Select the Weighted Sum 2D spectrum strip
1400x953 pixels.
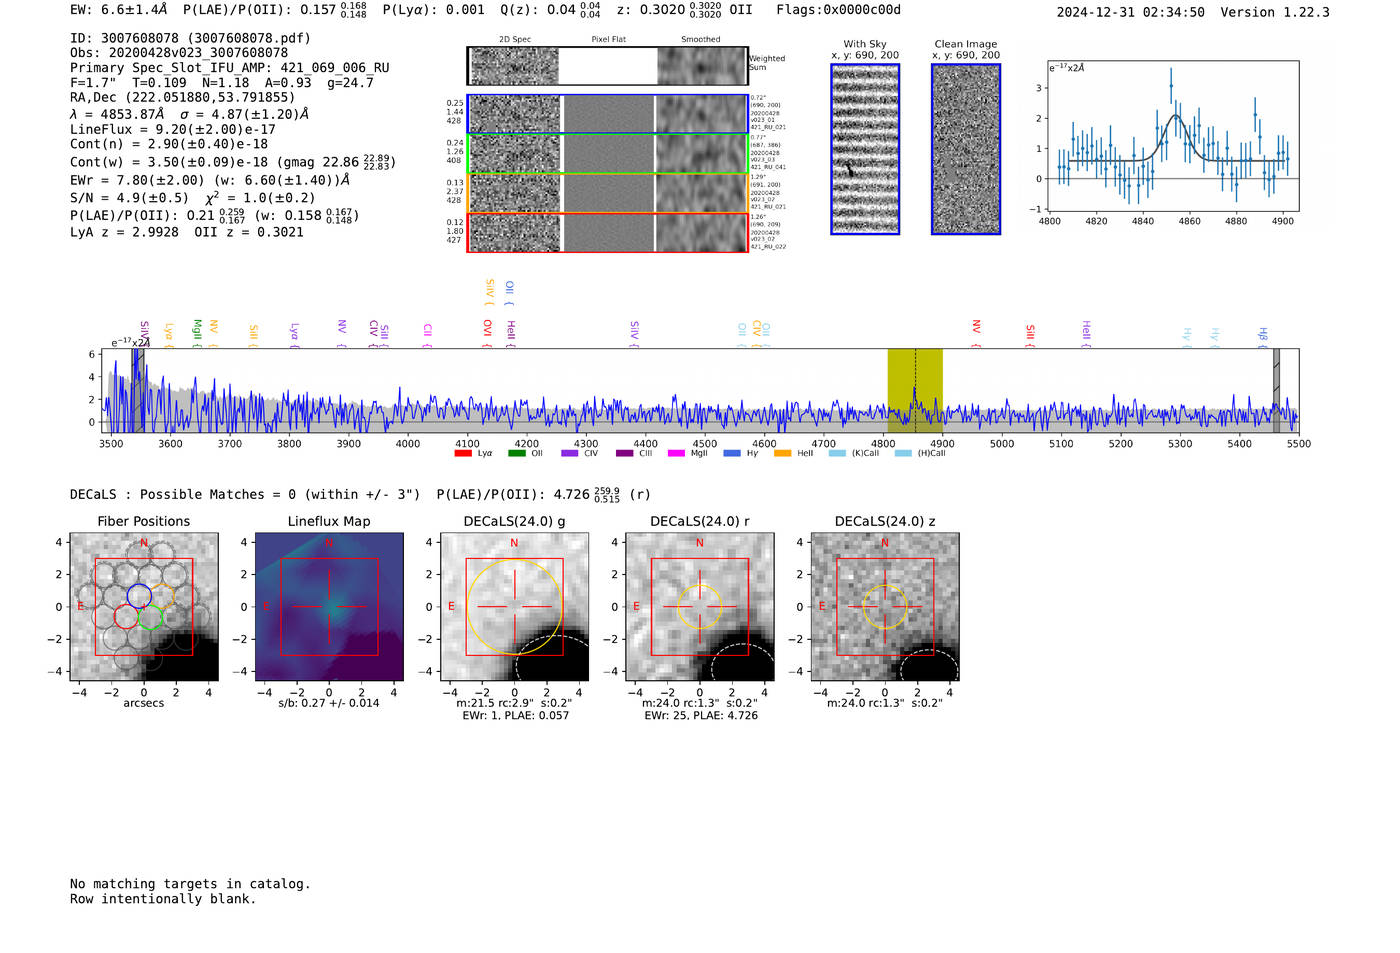tap(608, 66)
